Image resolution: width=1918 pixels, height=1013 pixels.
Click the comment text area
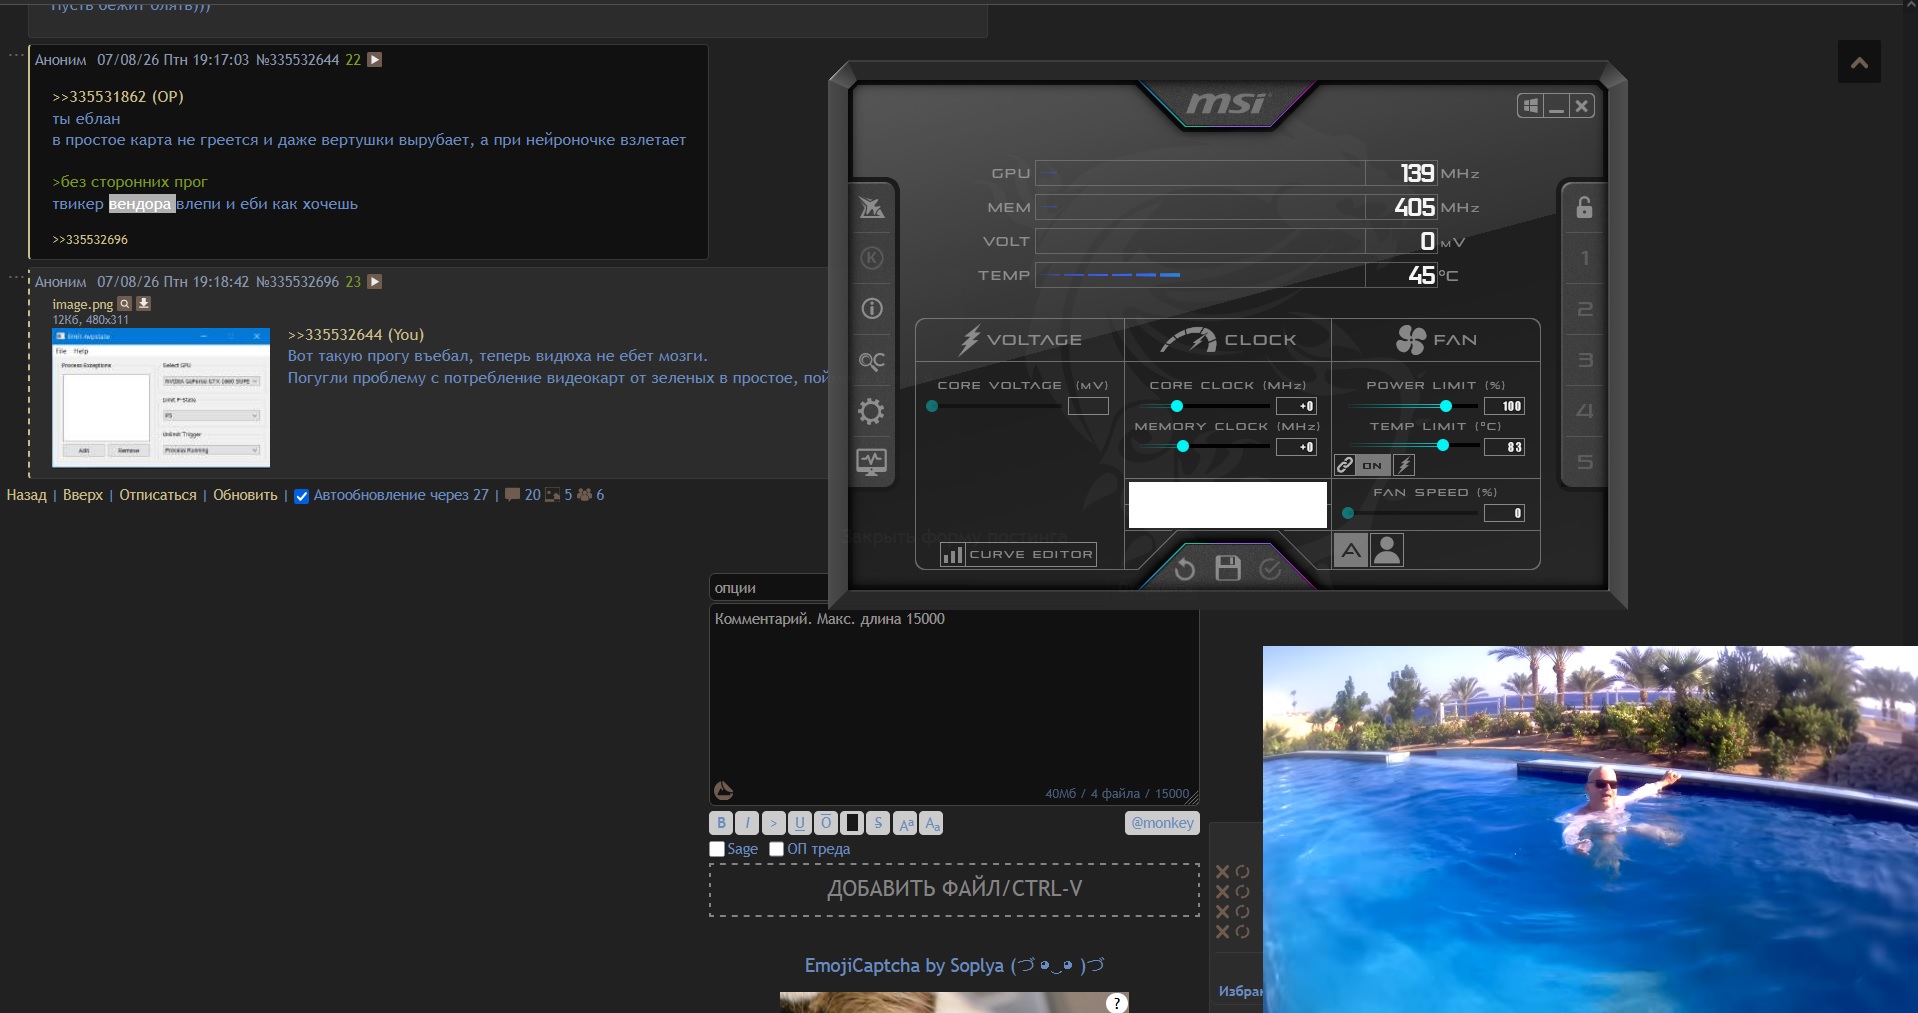click(x=954, y=705)
